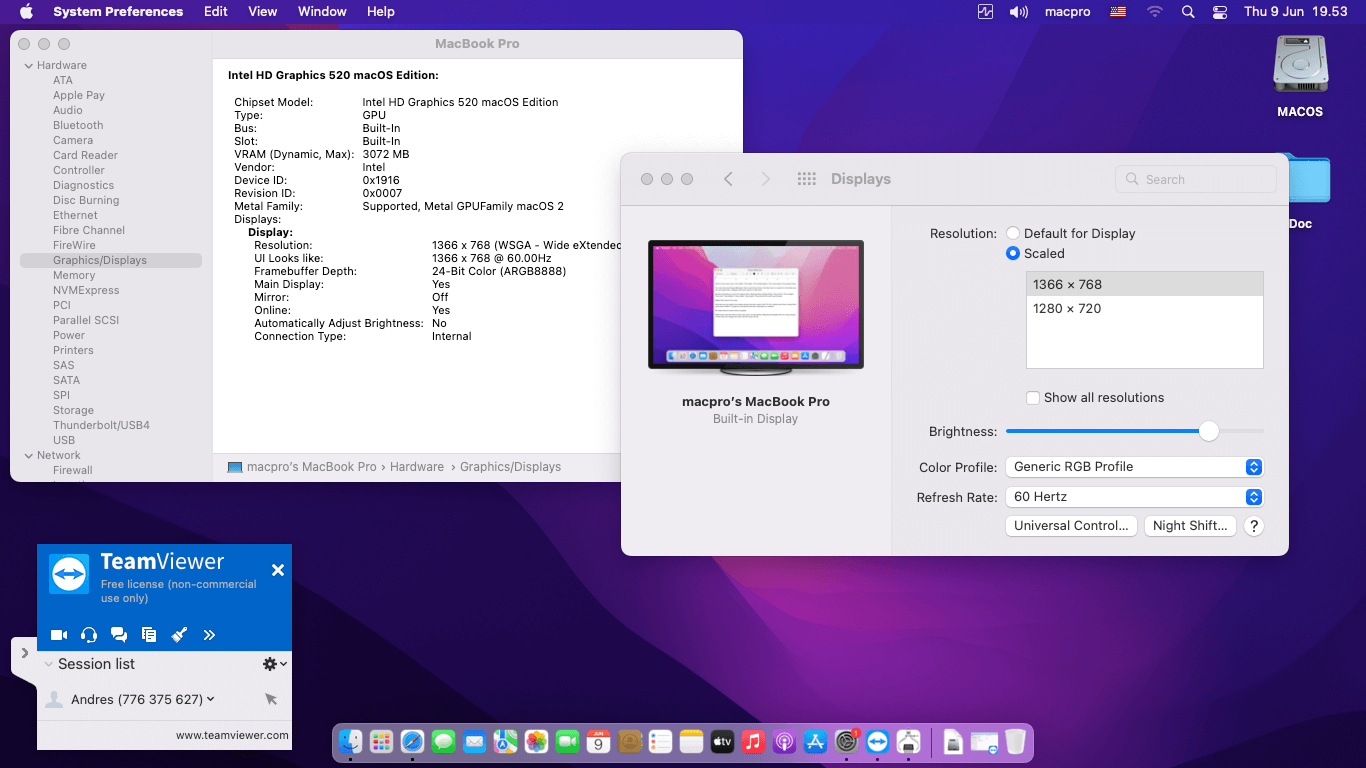
Task: Click remote control cursor icon for Andres
Action: click(x=271, y=700)
